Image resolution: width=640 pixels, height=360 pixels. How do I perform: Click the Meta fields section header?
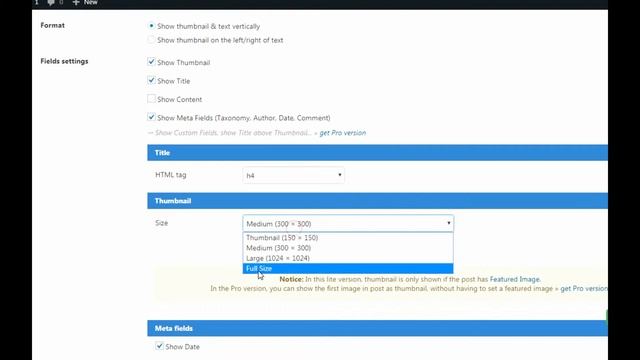[378, 328]
